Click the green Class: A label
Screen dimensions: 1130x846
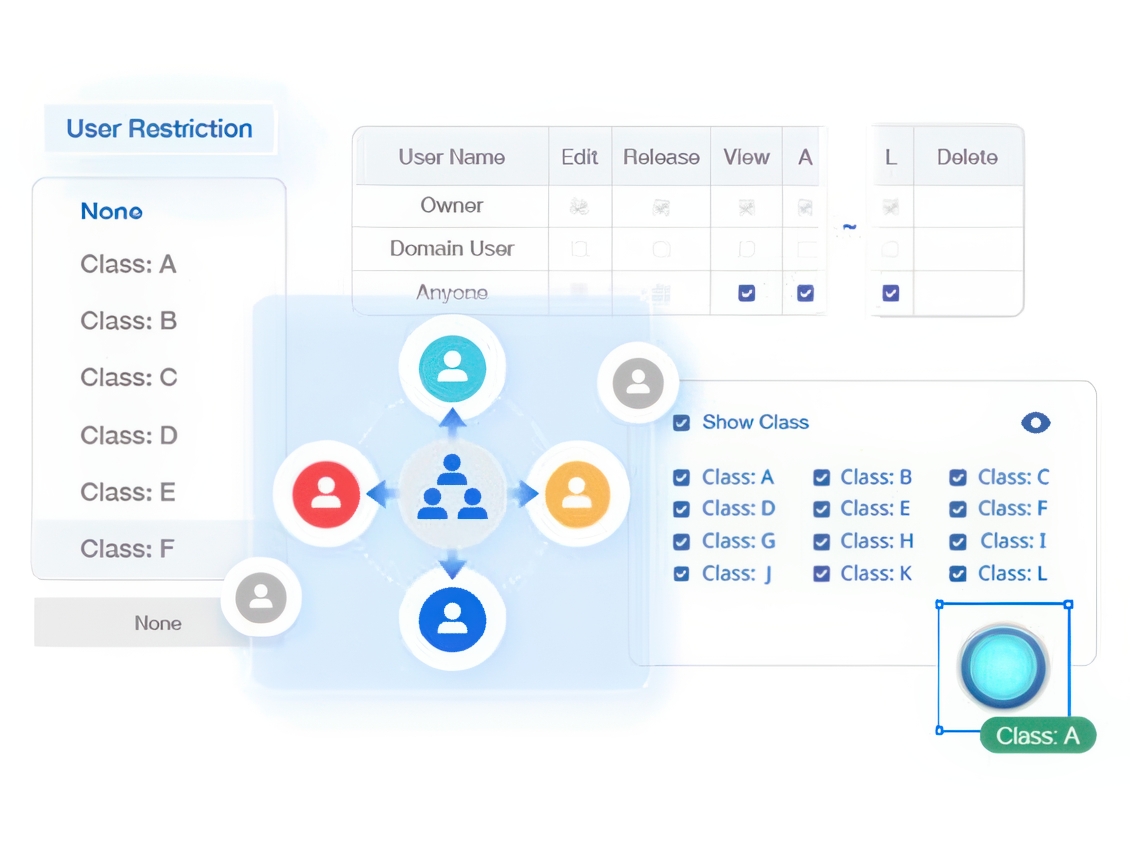point(1037,736)
